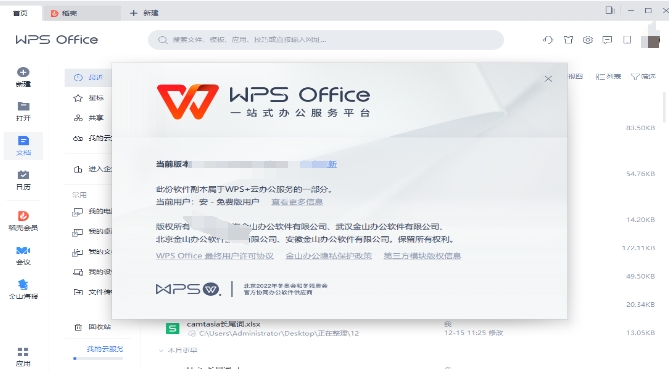Open the Kingsoft privacy protection policy link

pyautogui.click(x=329, y=256)
